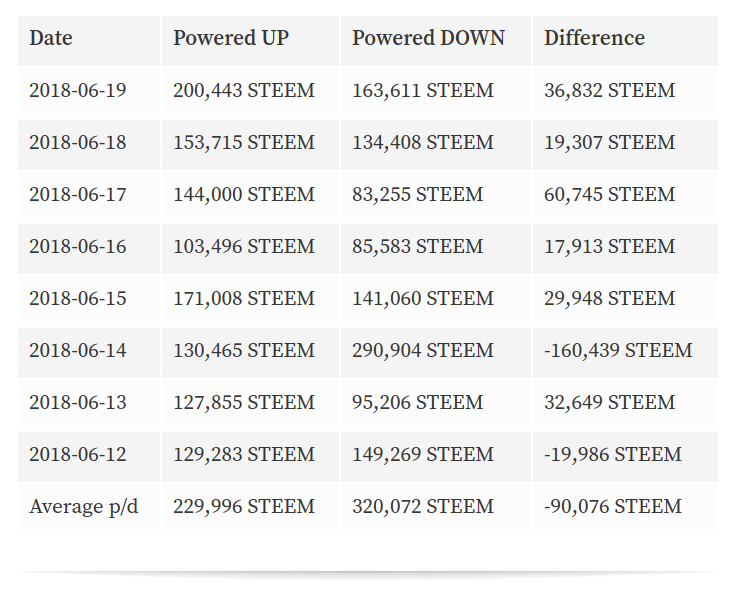
Task: Click the -160,439 STEEM difference cell
Action: 625,353
